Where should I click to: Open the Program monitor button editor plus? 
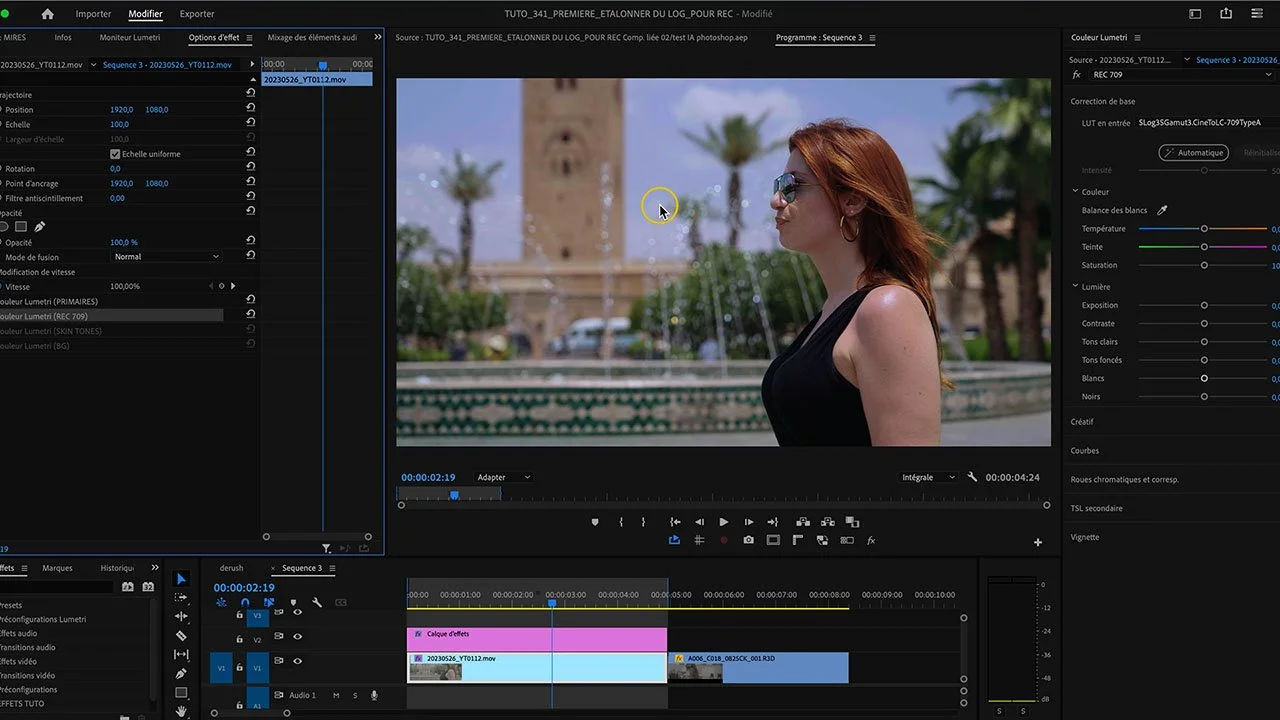(x=1038, y=542)
